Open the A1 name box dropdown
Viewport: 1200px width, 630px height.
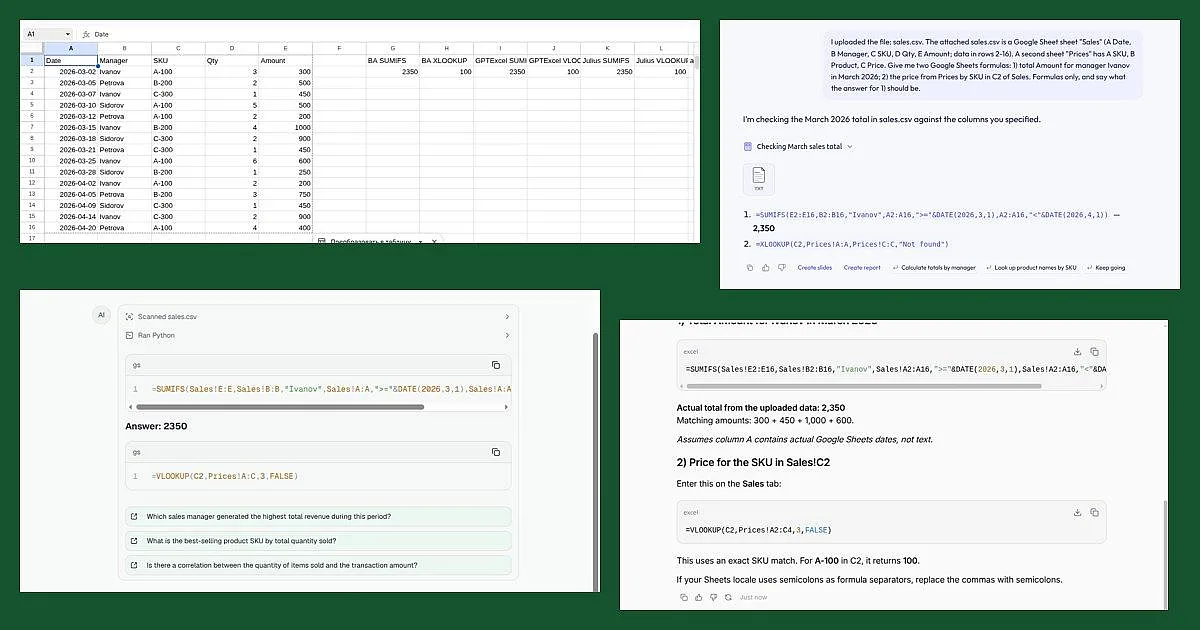point(67,34)
